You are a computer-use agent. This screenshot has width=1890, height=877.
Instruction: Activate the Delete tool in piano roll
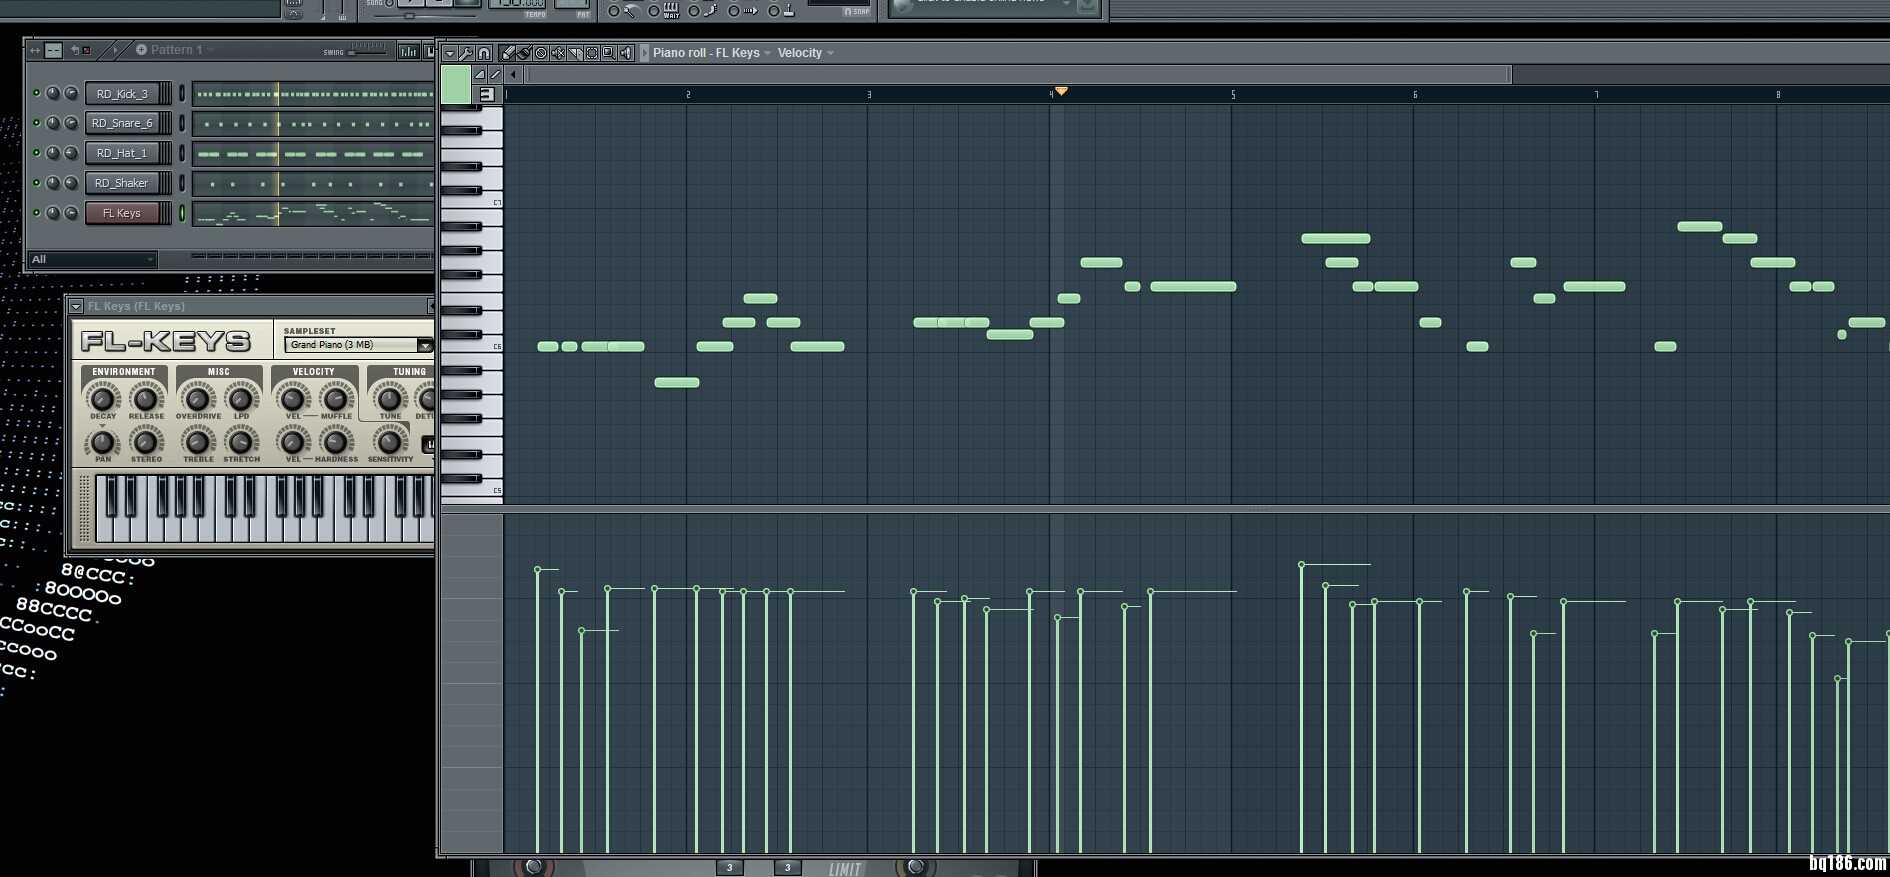coord(541,53)
